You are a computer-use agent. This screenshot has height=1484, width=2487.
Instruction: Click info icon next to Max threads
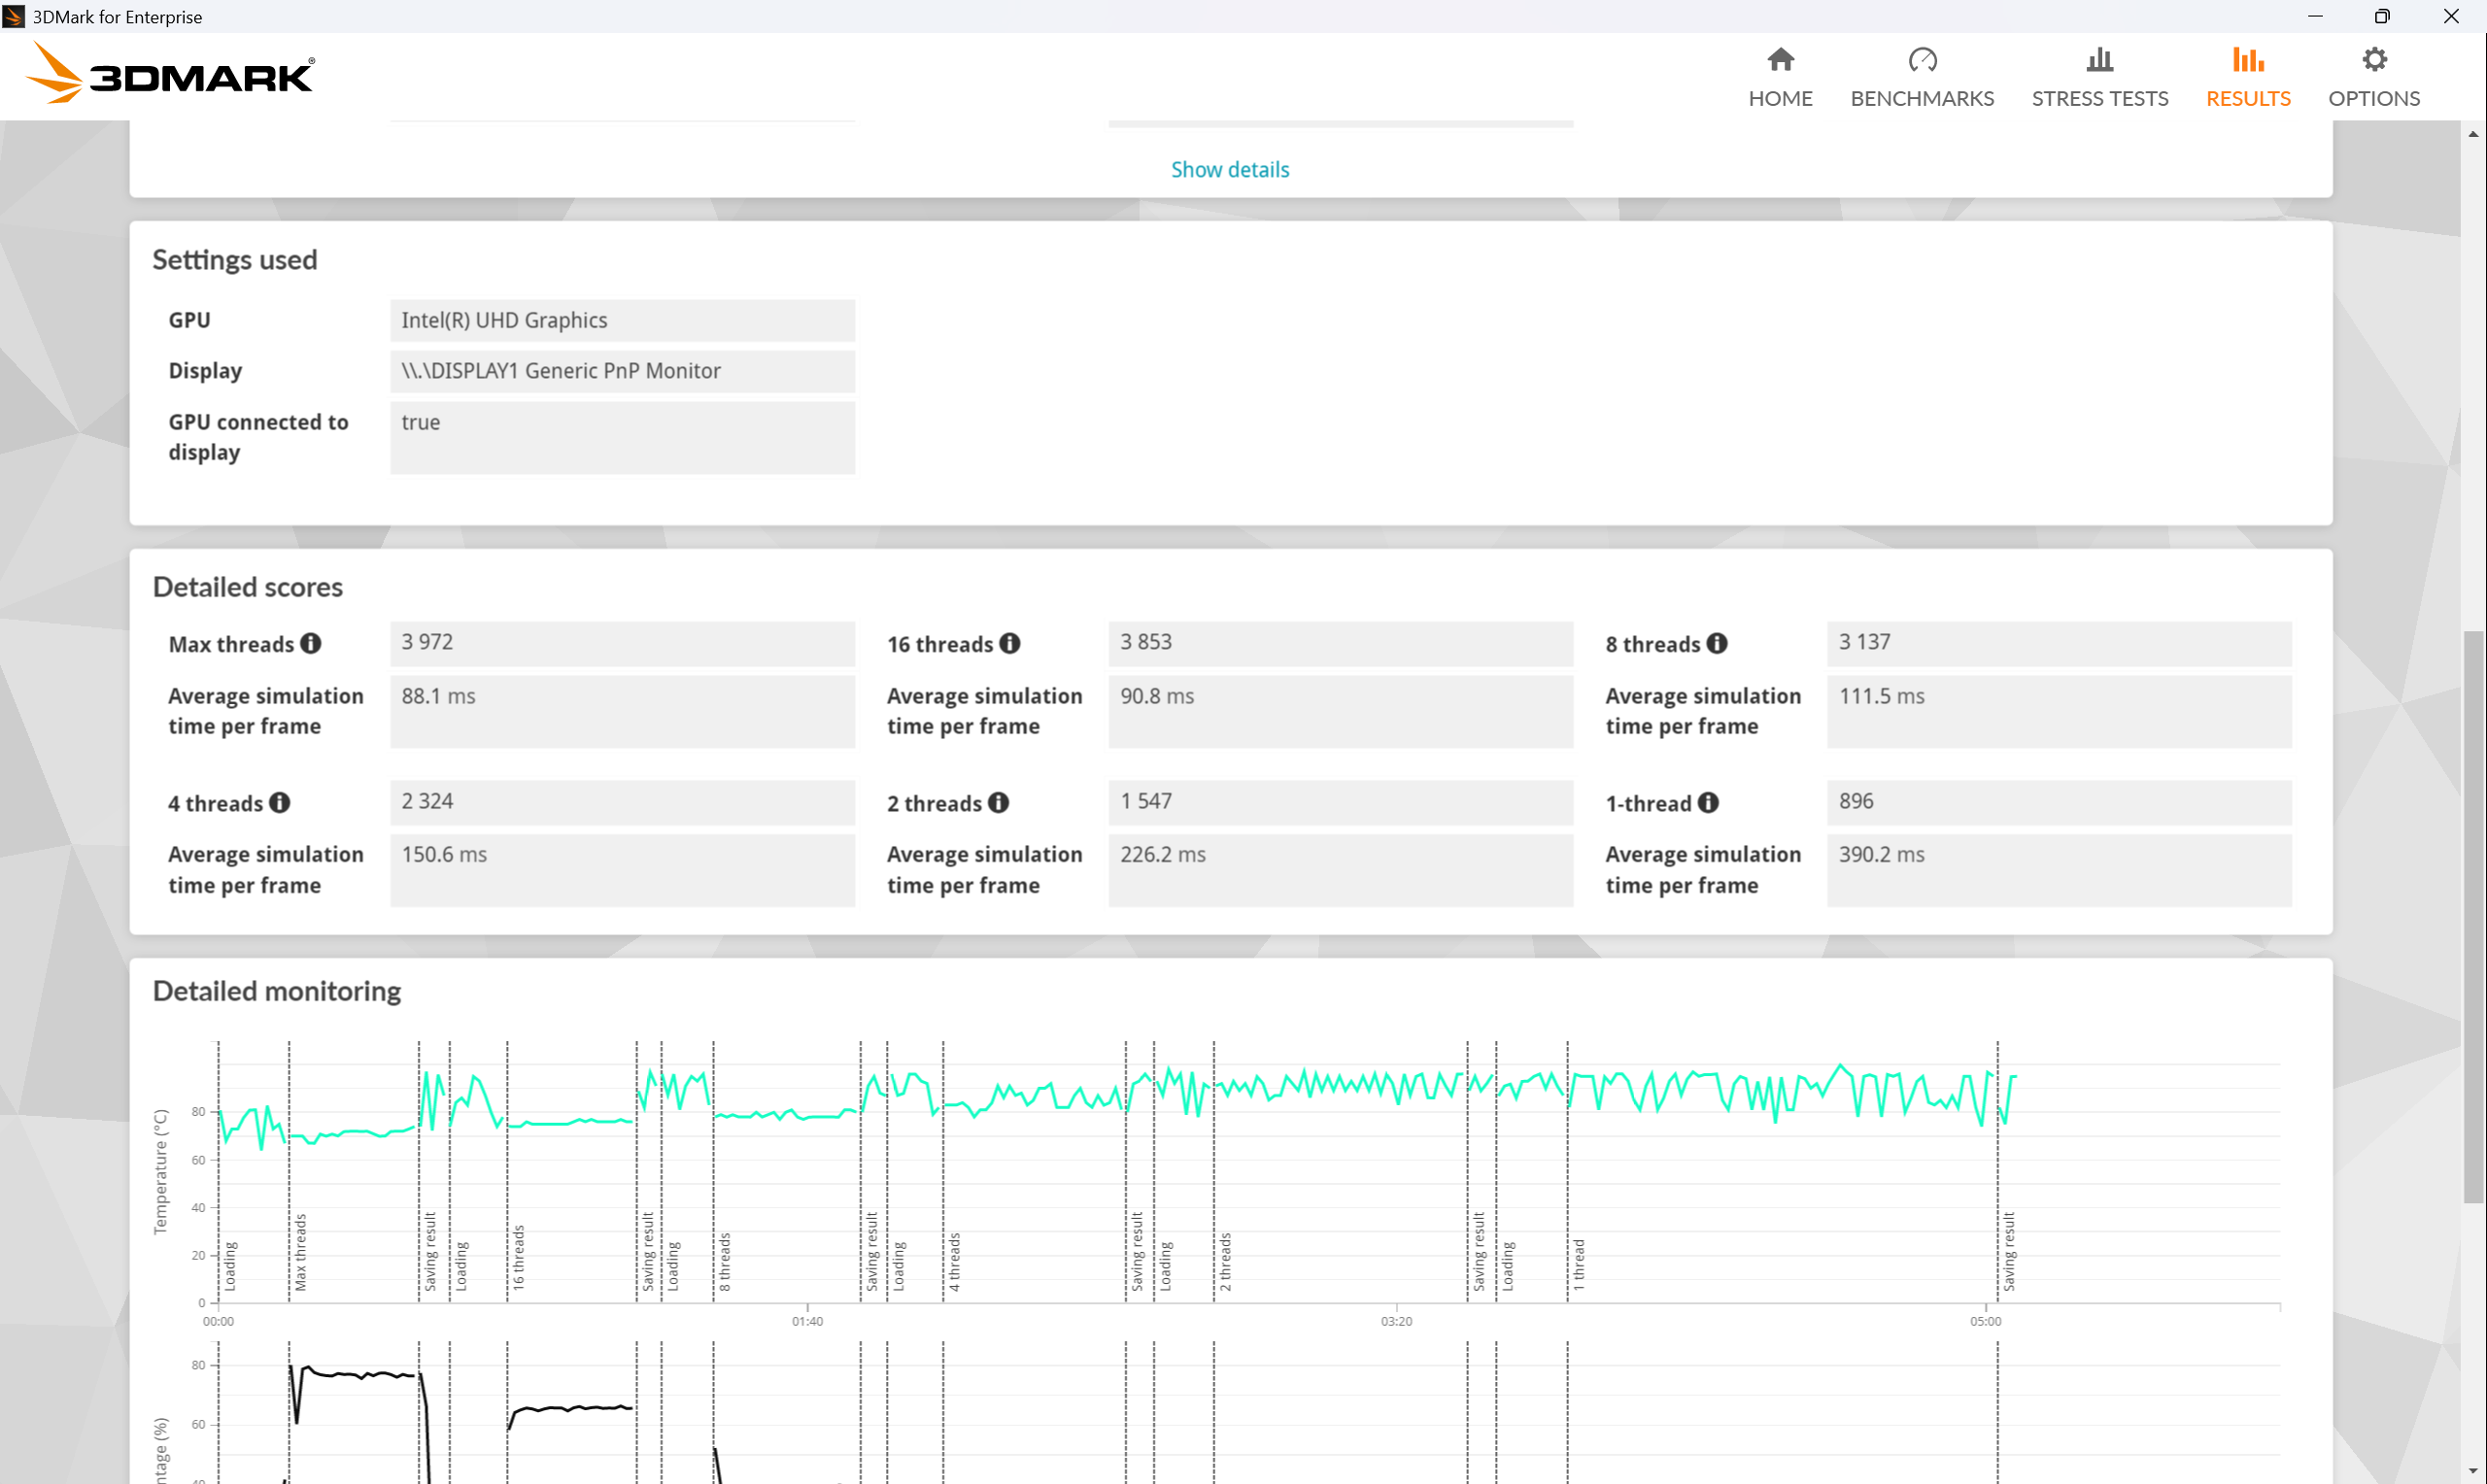pos(311,643)
